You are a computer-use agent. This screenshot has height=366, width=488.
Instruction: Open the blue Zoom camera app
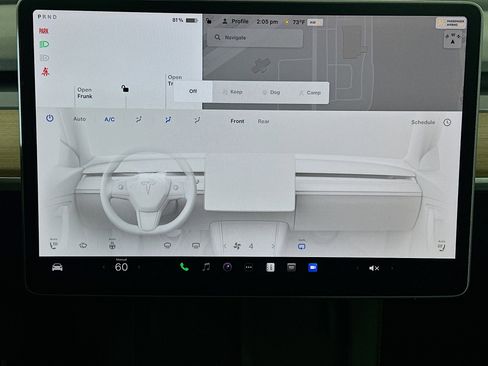point(313,268)
